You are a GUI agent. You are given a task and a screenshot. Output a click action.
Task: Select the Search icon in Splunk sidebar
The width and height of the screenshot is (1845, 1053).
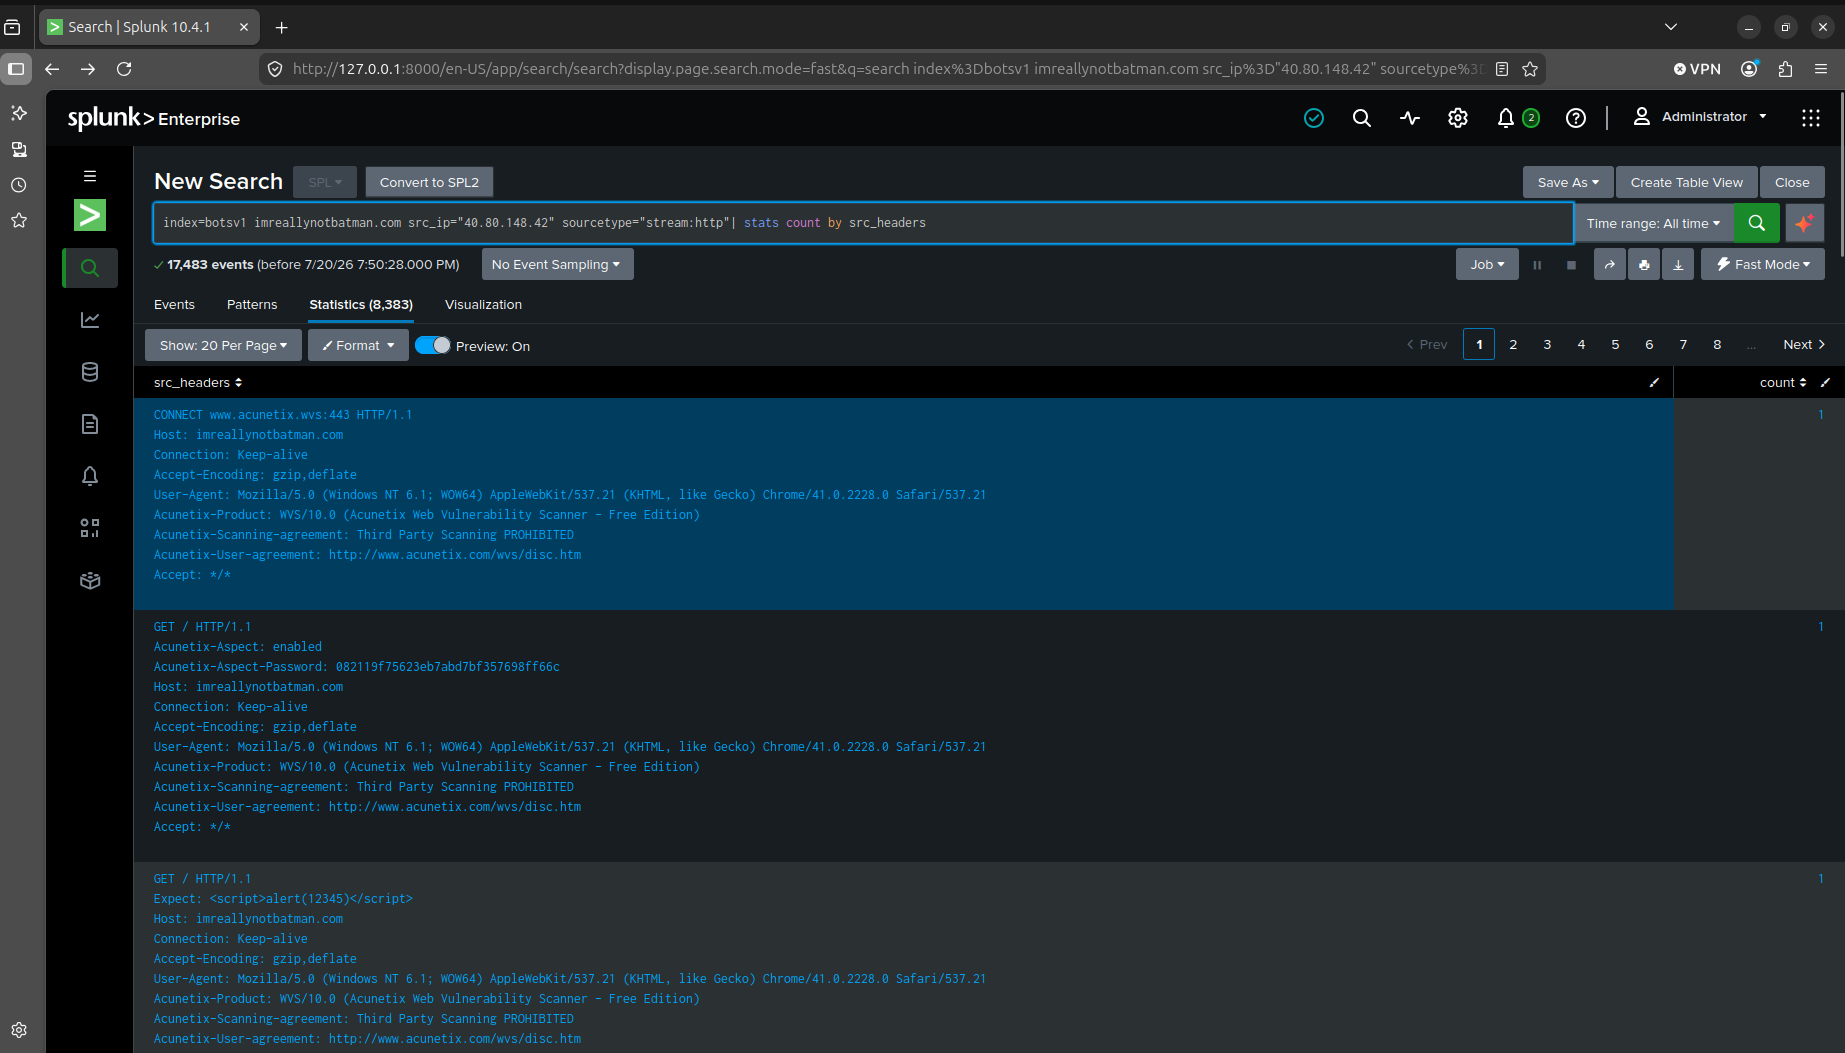tap(90, 268)
